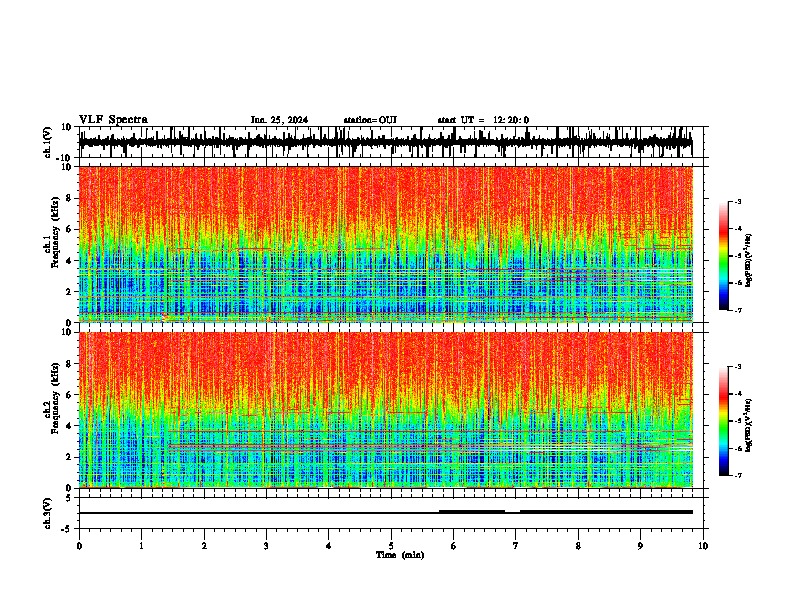Click time-axis tick label "4"
This screenshot has width=792, height=612.
point(329,546)
